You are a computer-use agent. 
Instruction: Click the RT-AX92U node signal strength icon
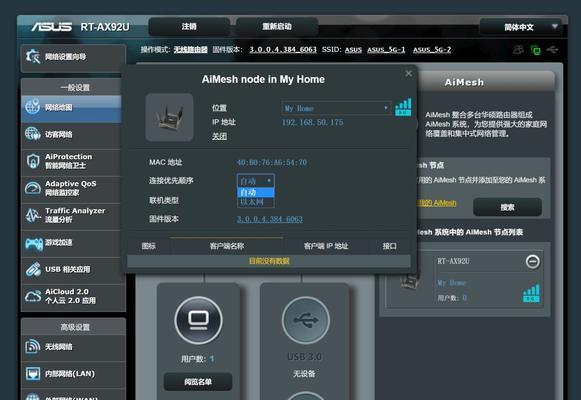pos(531,293)
